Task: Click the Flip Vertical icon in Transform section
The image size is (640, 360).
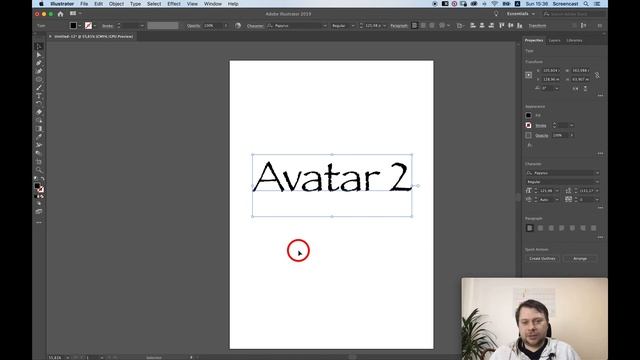Action: tap(585, 88)
